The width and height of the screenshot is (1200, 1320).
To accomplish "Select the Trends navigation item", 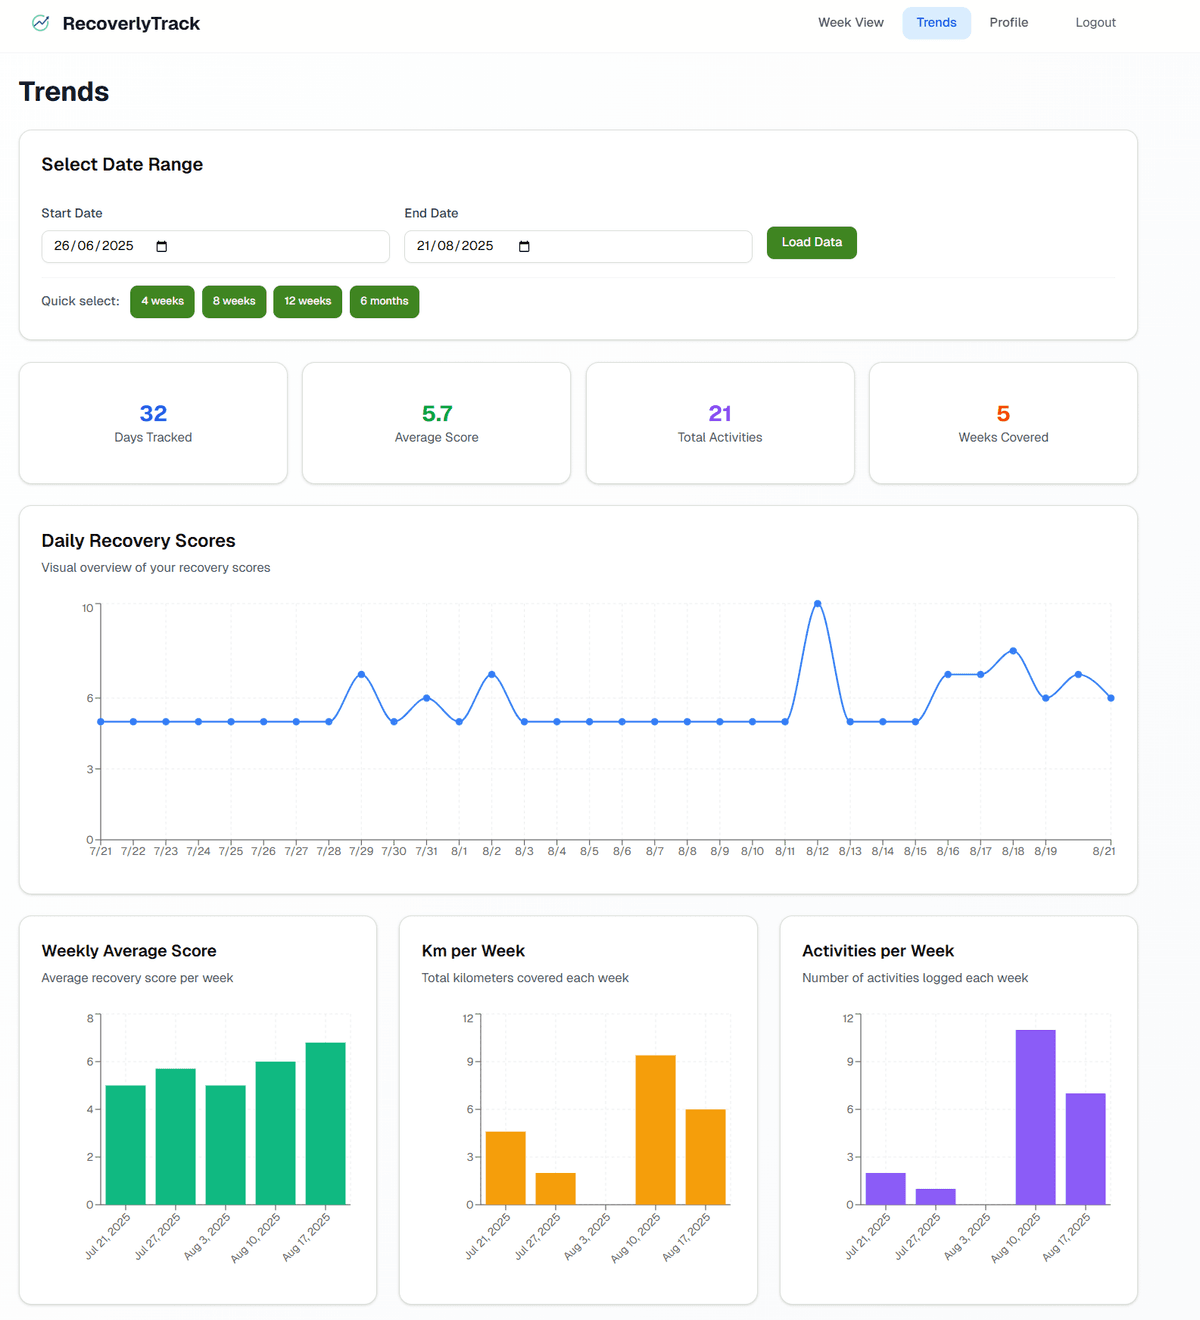I will (936, 22).
